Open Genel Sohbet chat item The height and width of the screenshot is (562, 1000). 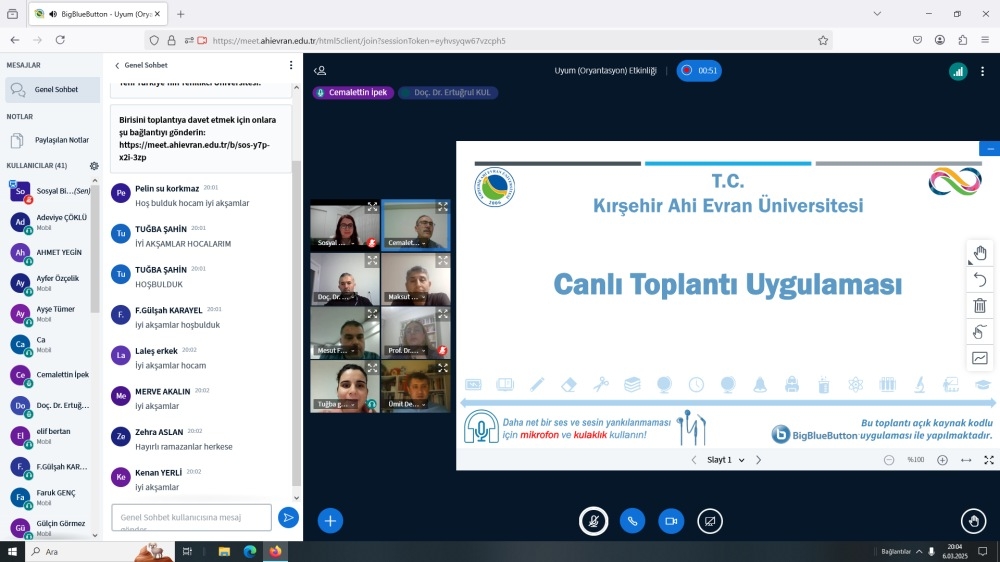(52, 90)
